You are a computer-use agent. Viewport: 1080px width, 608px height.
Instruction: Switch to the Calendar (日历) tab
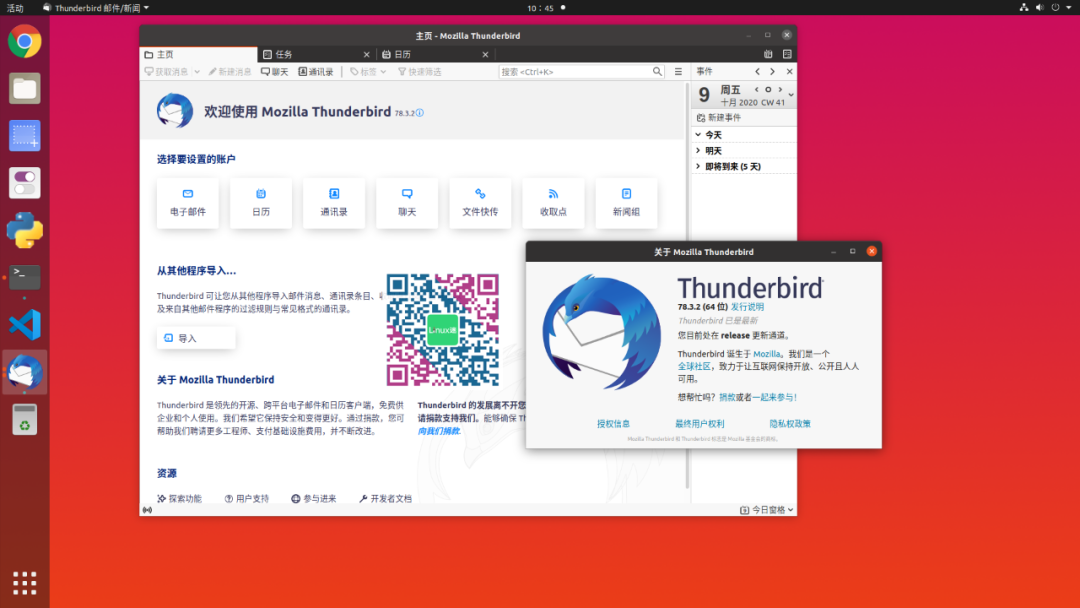pyautogui.click(x=435, y=54)
